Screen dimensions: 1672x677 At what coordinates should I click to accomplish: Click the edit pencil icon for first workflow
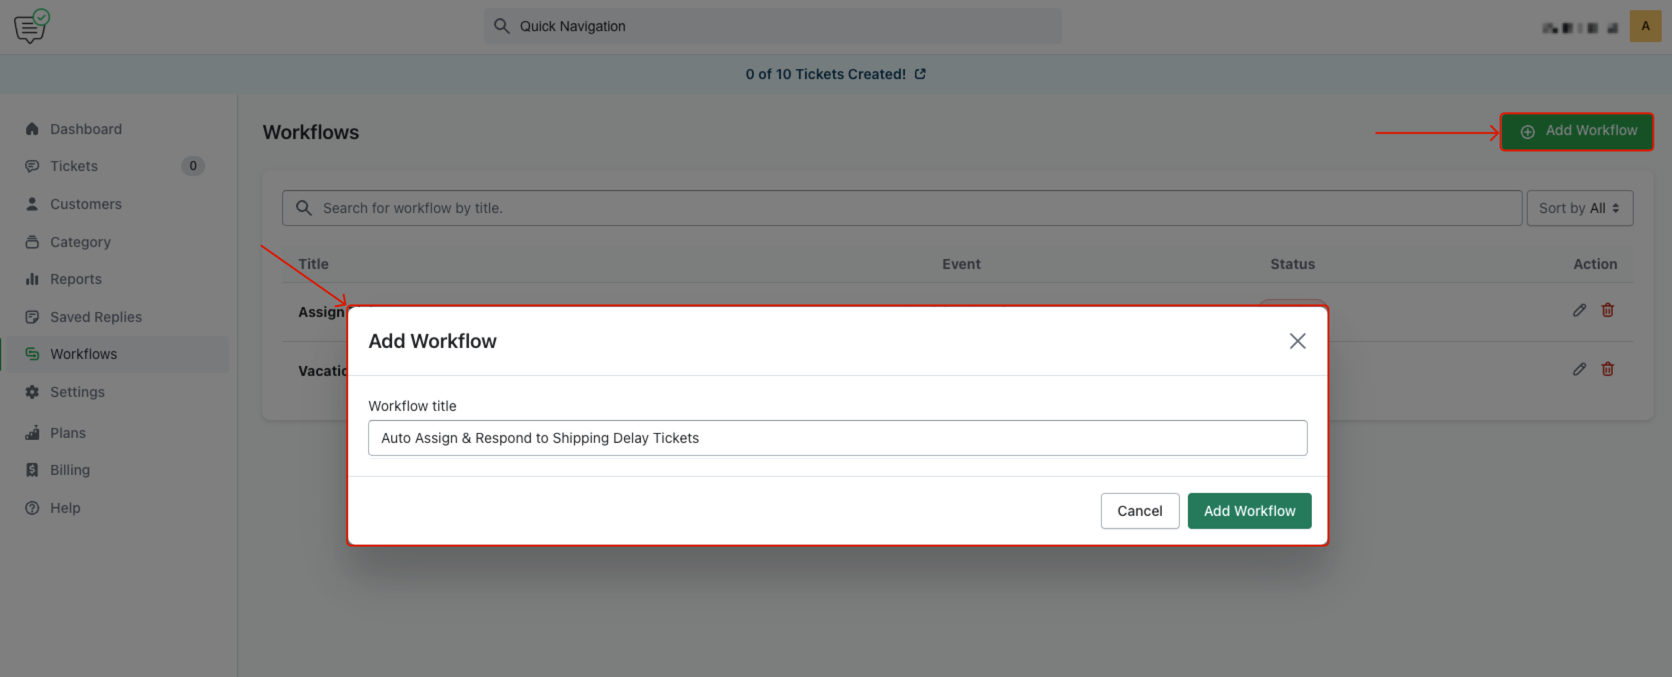point(1579,310)
